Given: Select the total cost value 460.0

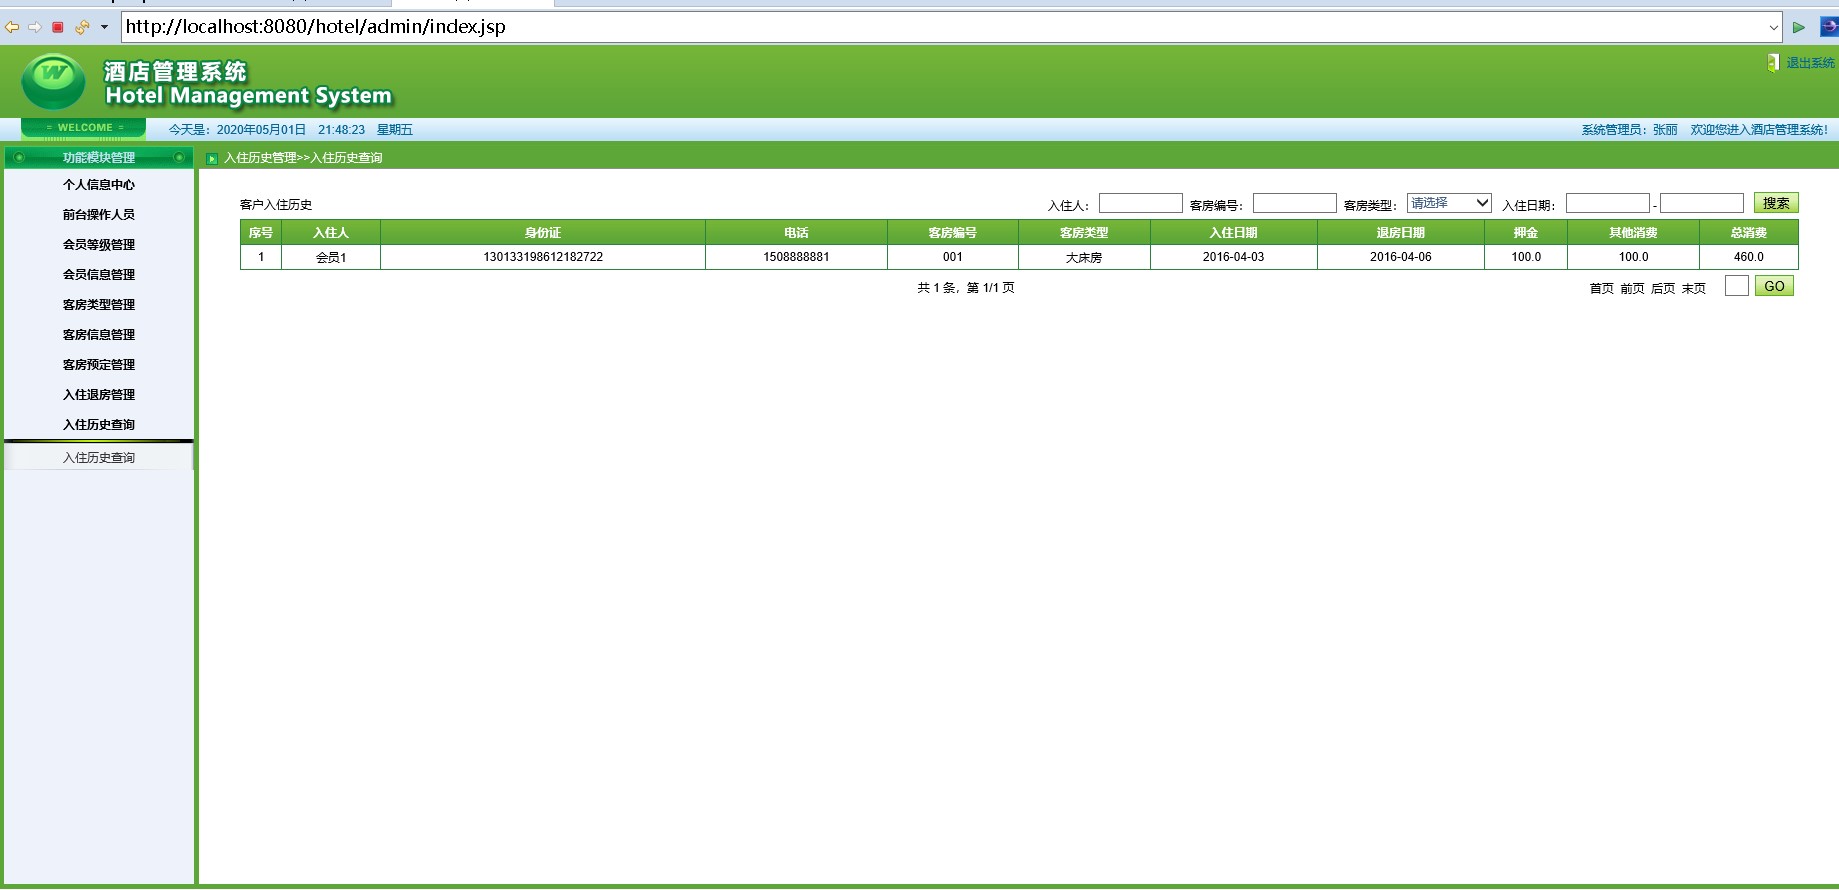Looking at the screenshot, I should click(1749, 257).
